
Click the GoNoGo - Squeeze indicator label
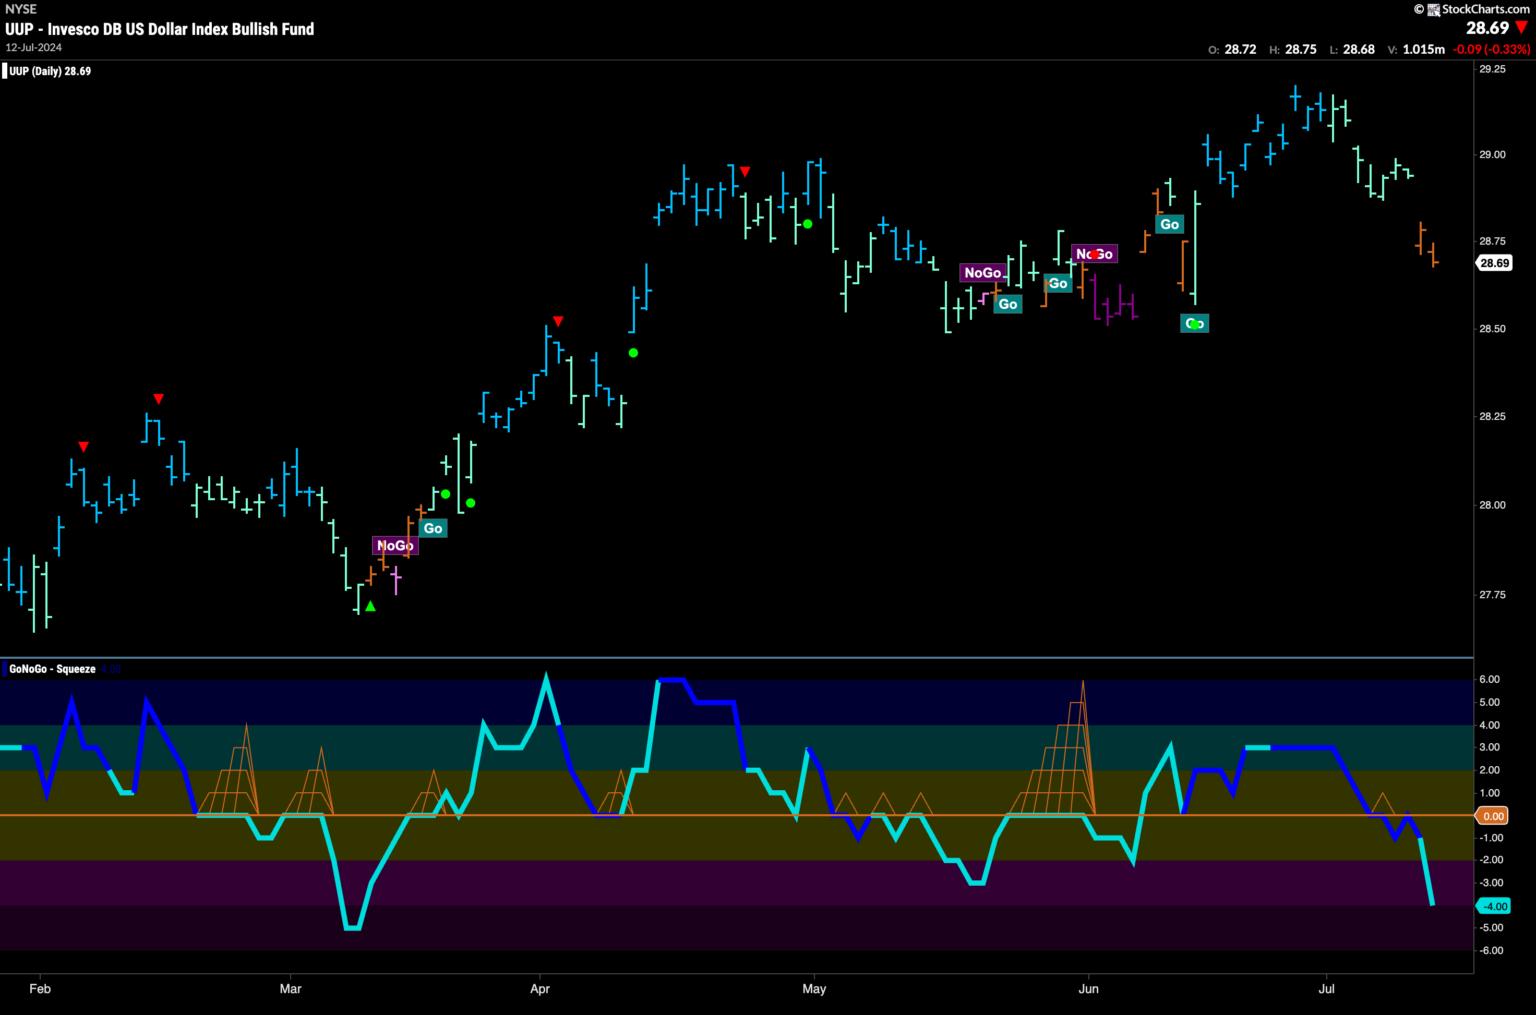click(x=52, y=669)
